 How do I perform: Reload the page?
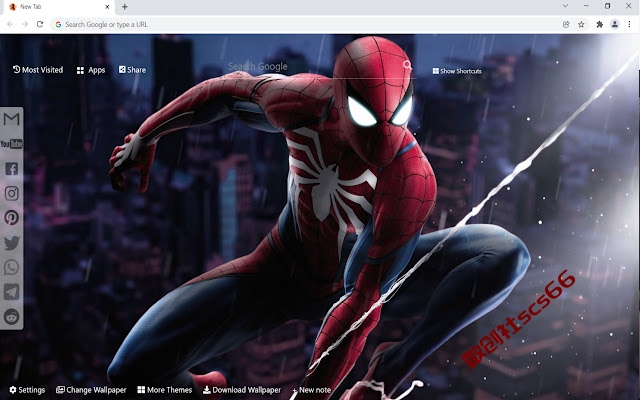coord(40,24)
